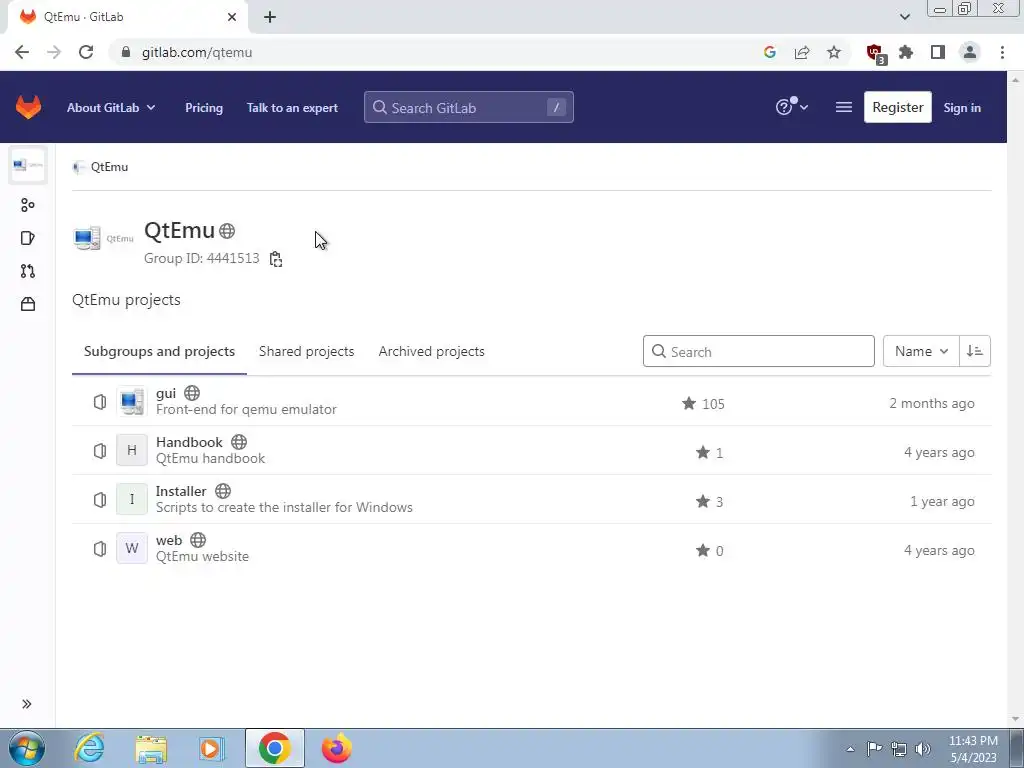Launch Internet Explorer from the taskbar
The height and width of the screenshot is (768, 1024).
[89, 748]
